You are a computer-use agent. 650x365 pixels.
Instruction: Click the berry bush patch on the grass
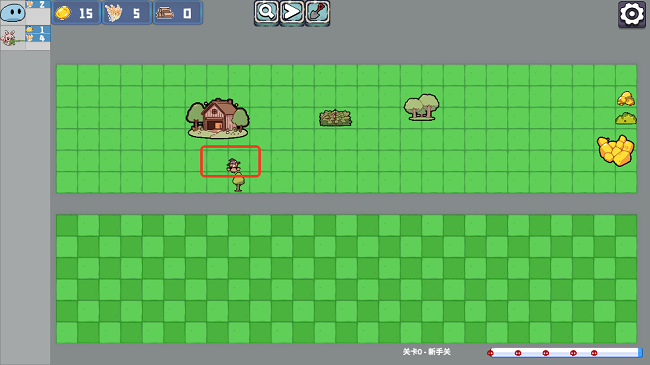pyautogui.click(x=335, y=118)
